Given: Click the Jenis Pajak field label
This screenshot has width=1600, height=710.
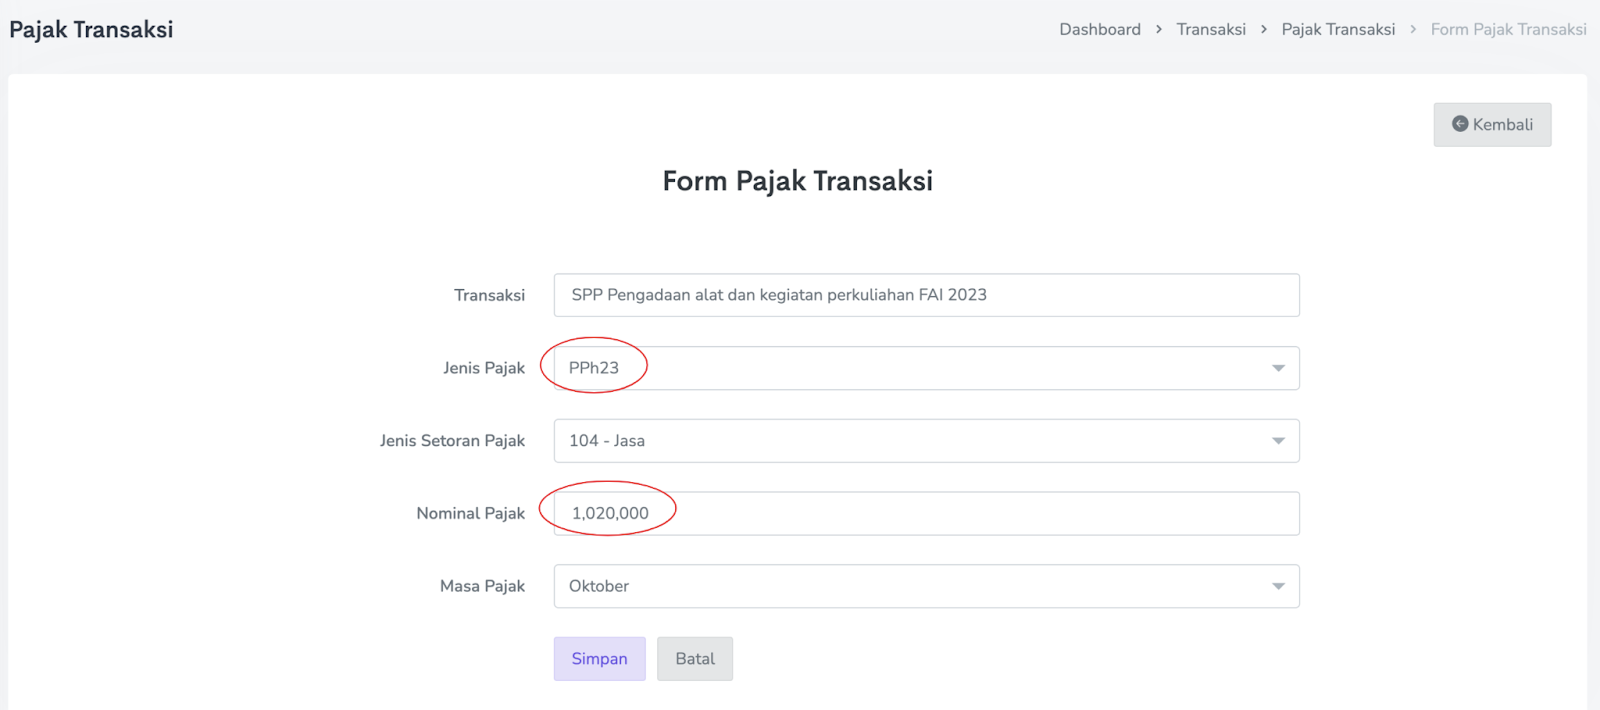Looking at the screenshot, I should pyautogui.click(x=484, y=368).
